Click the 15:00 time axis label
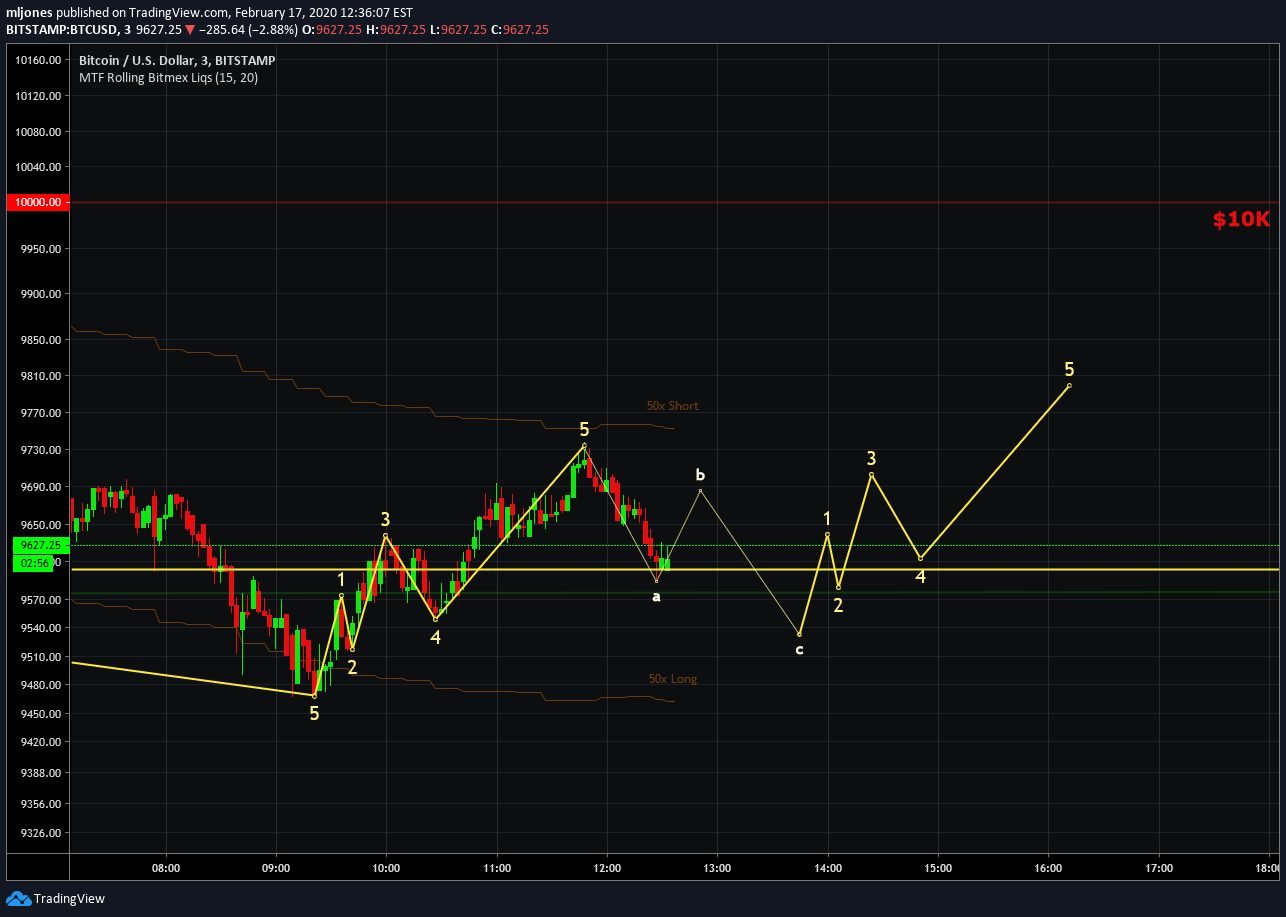Screen dimensions: 1286x917 point(938,868)
